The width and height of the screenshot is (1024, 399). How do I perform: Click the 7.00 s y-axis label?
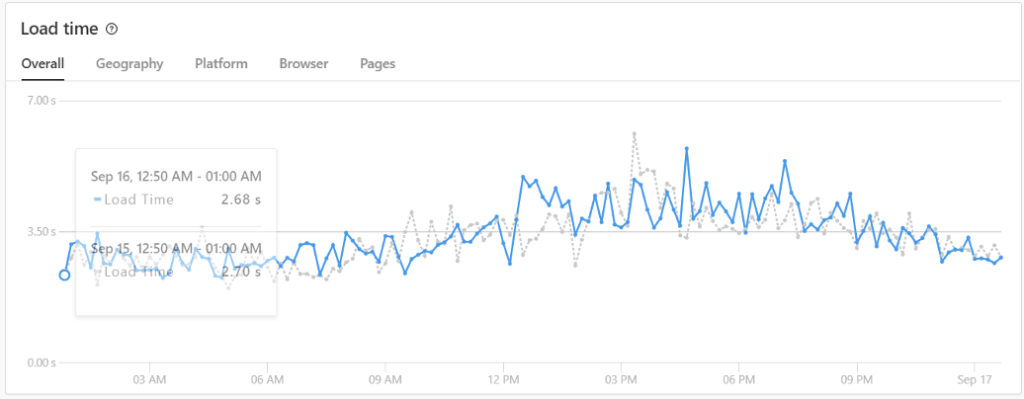tap(42, 101)
